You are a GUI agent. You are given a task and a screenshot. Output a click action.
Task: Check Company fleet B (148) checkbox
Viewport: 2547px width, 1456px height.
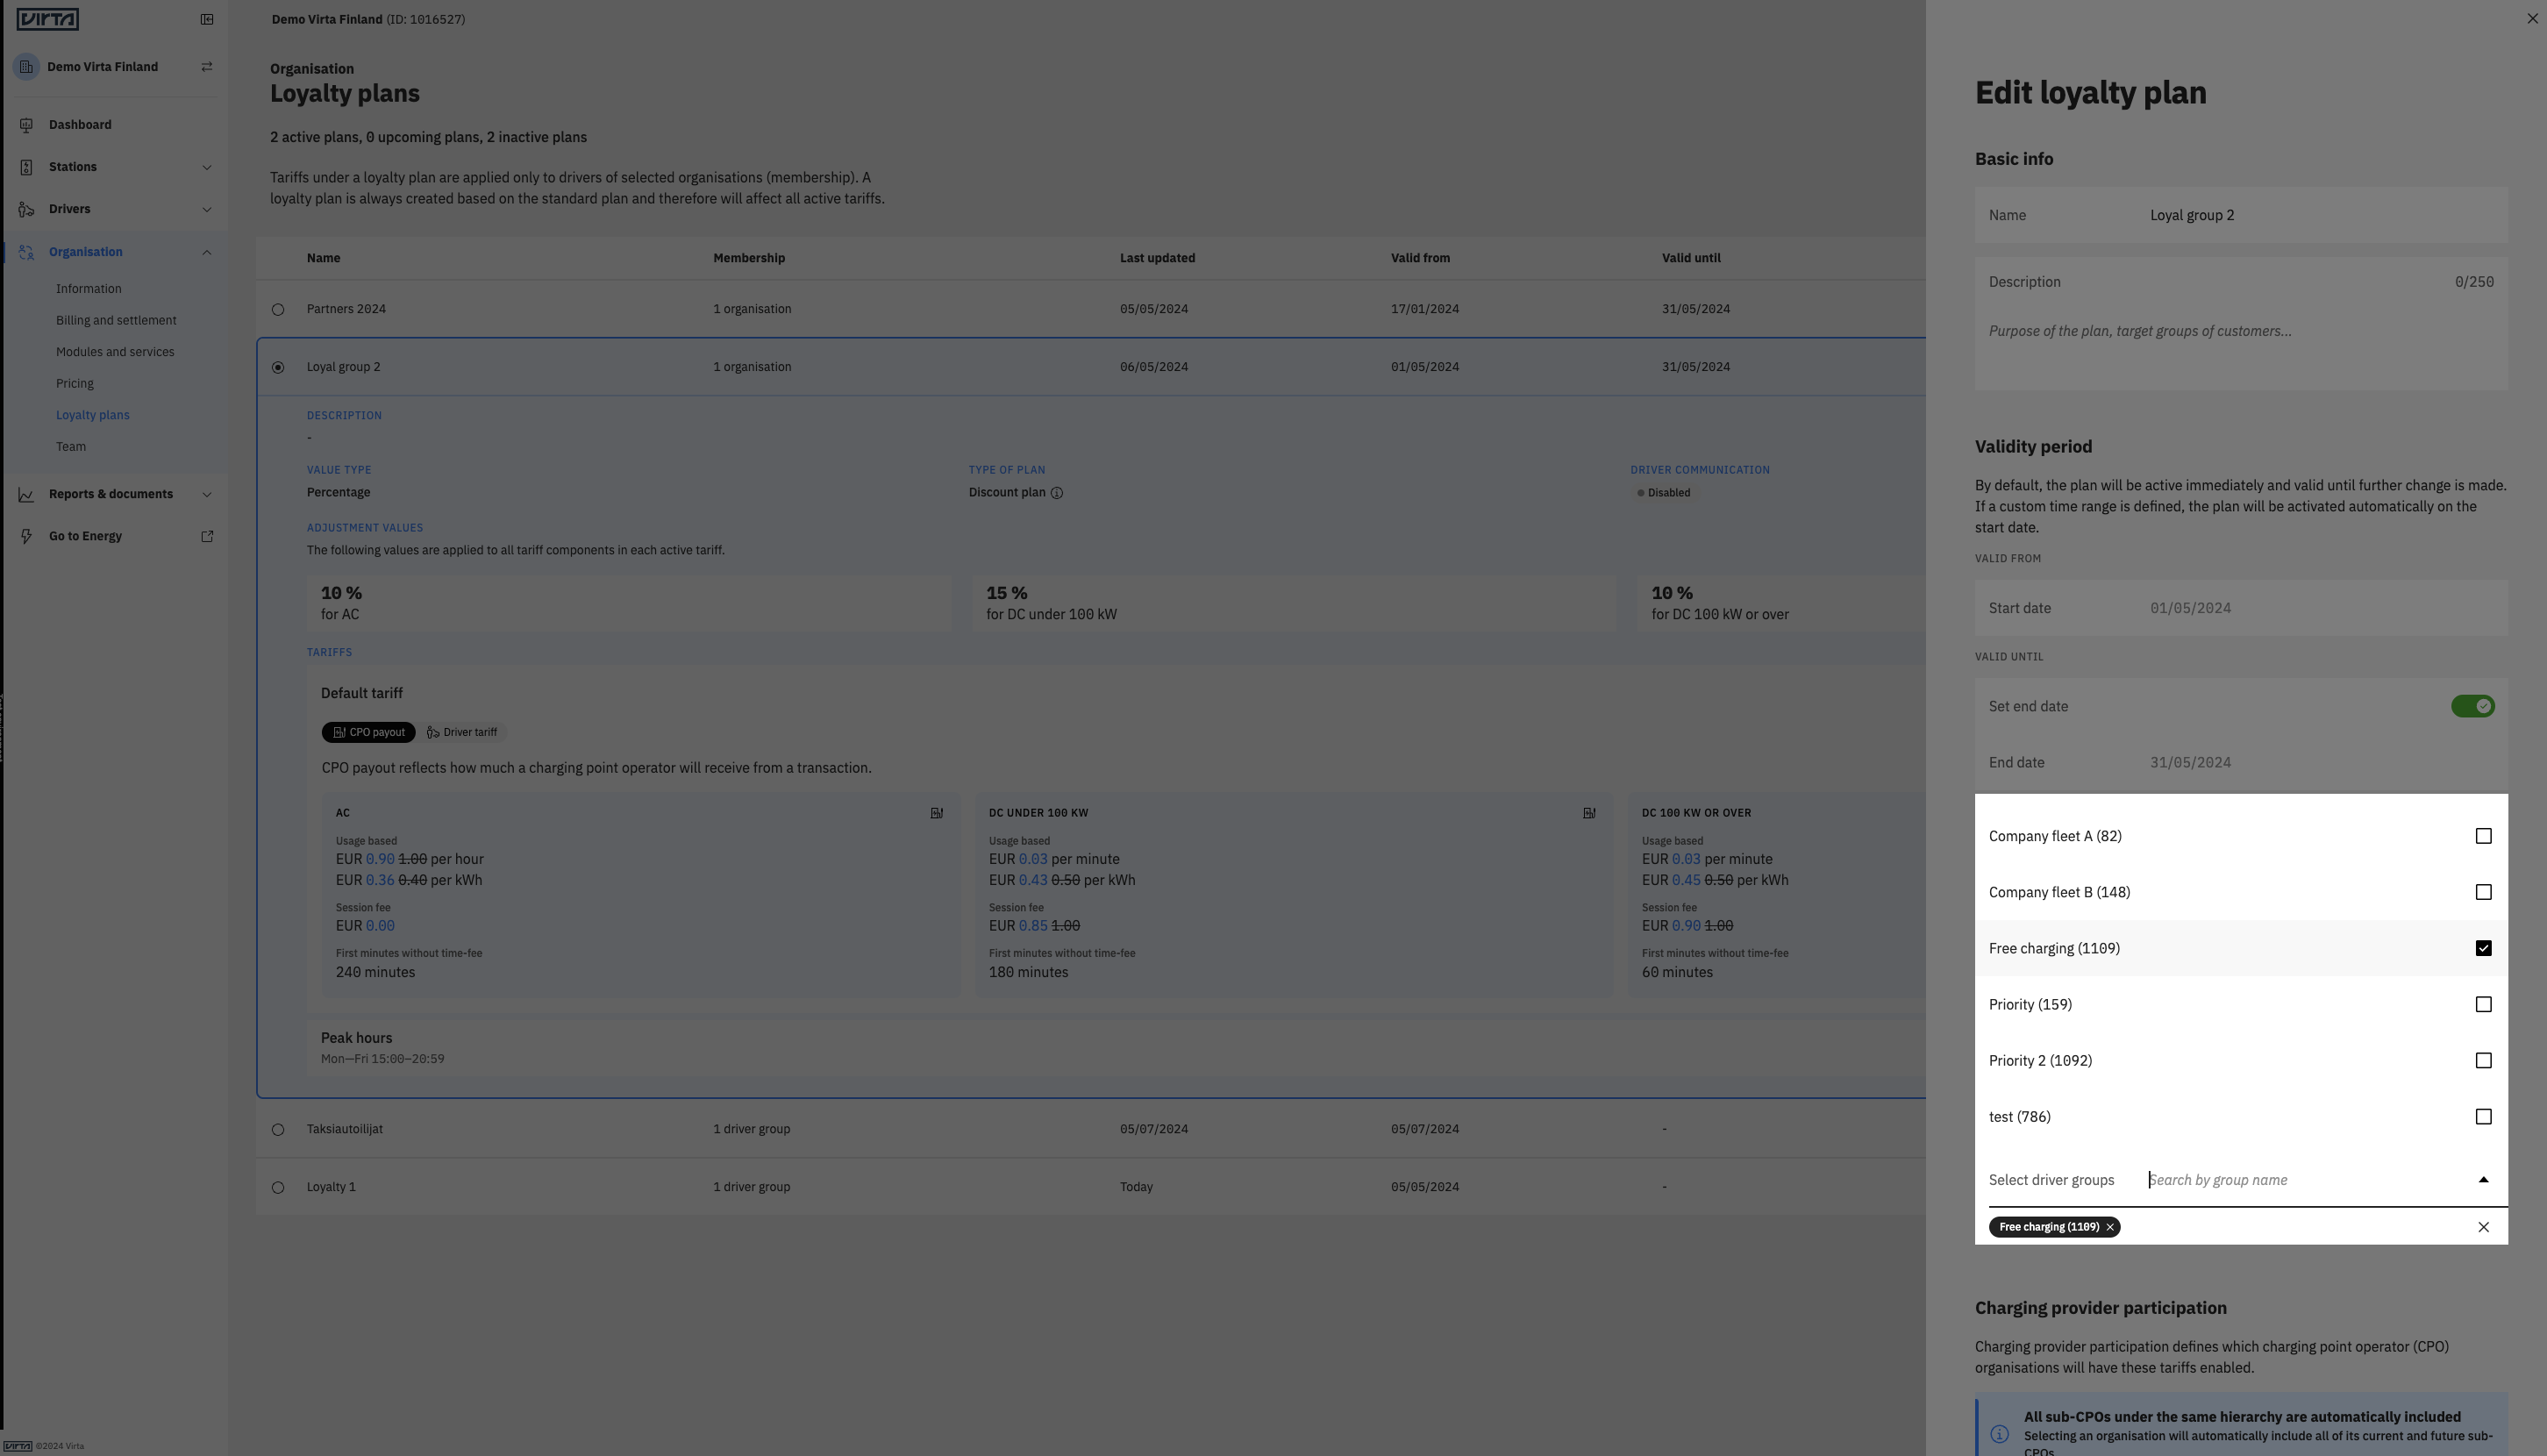[2483, 892]
